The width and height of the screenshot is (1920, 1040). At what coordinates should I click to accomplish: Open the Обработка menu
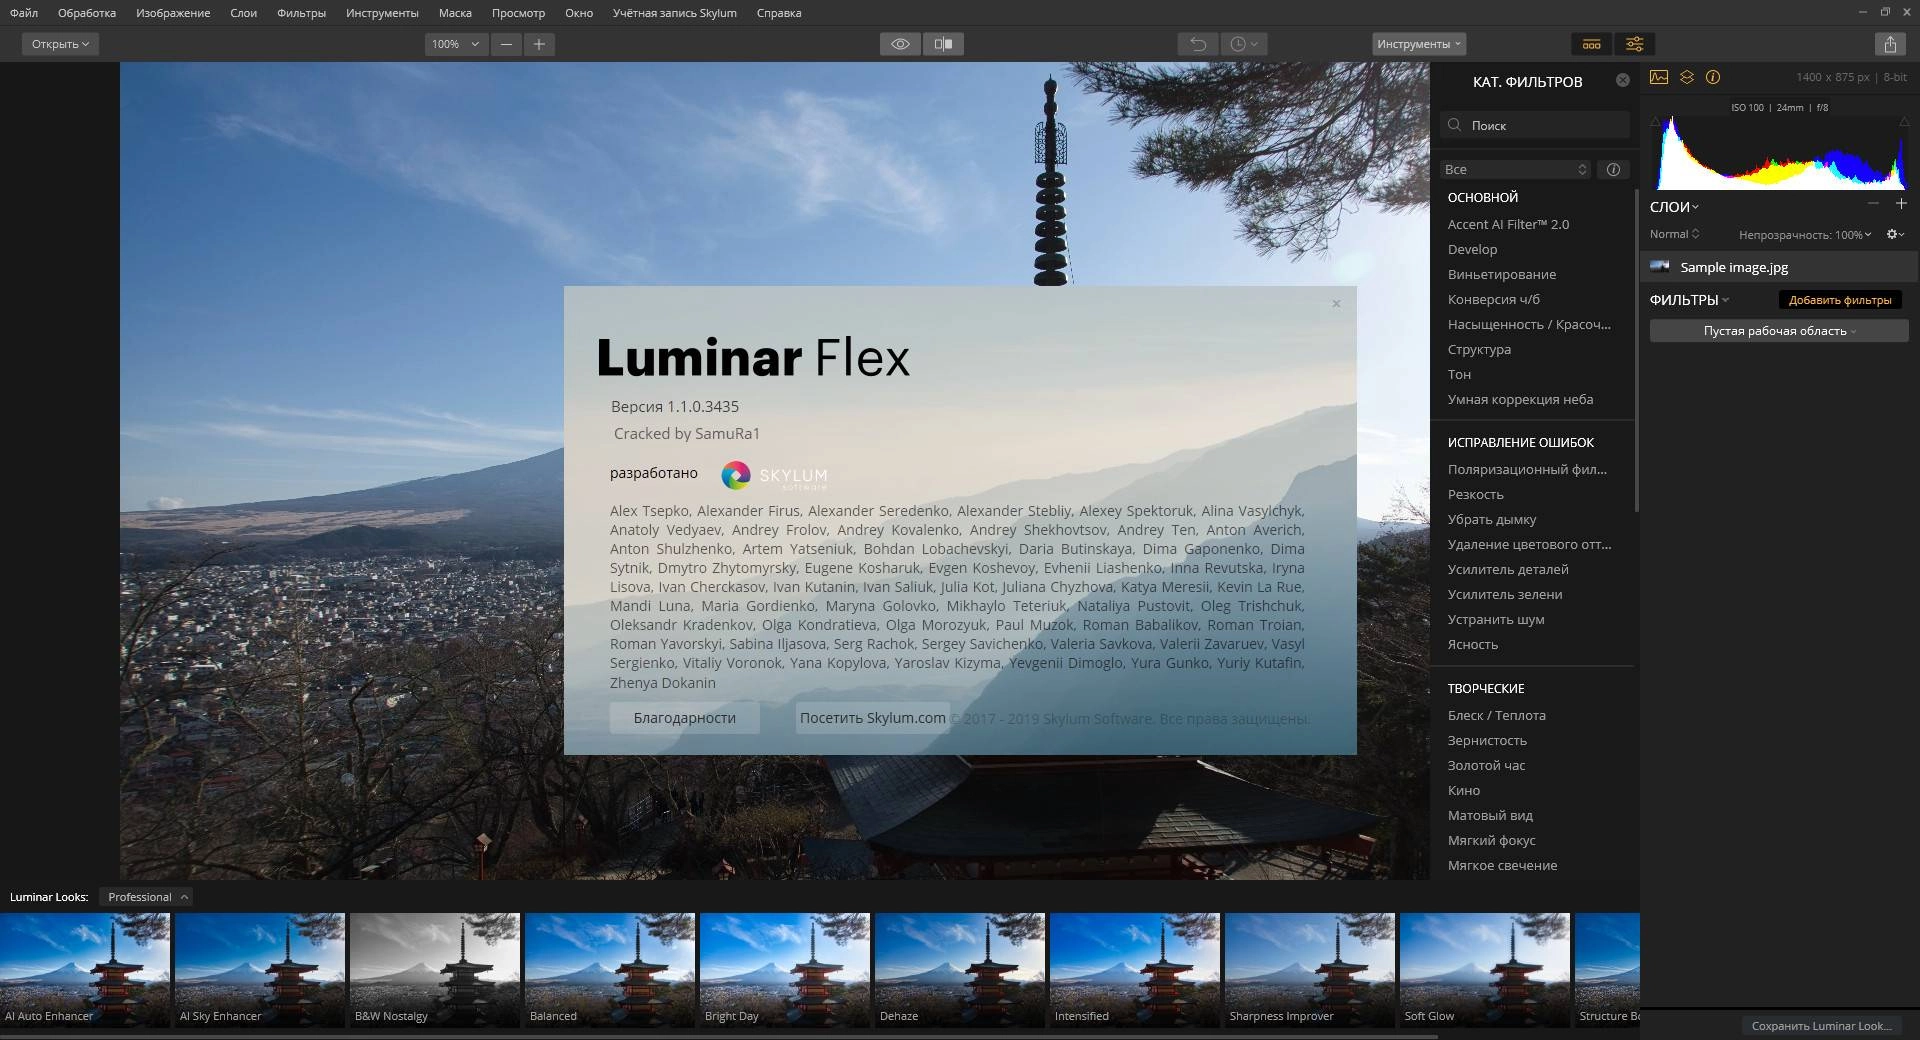(x=87, y=13)
